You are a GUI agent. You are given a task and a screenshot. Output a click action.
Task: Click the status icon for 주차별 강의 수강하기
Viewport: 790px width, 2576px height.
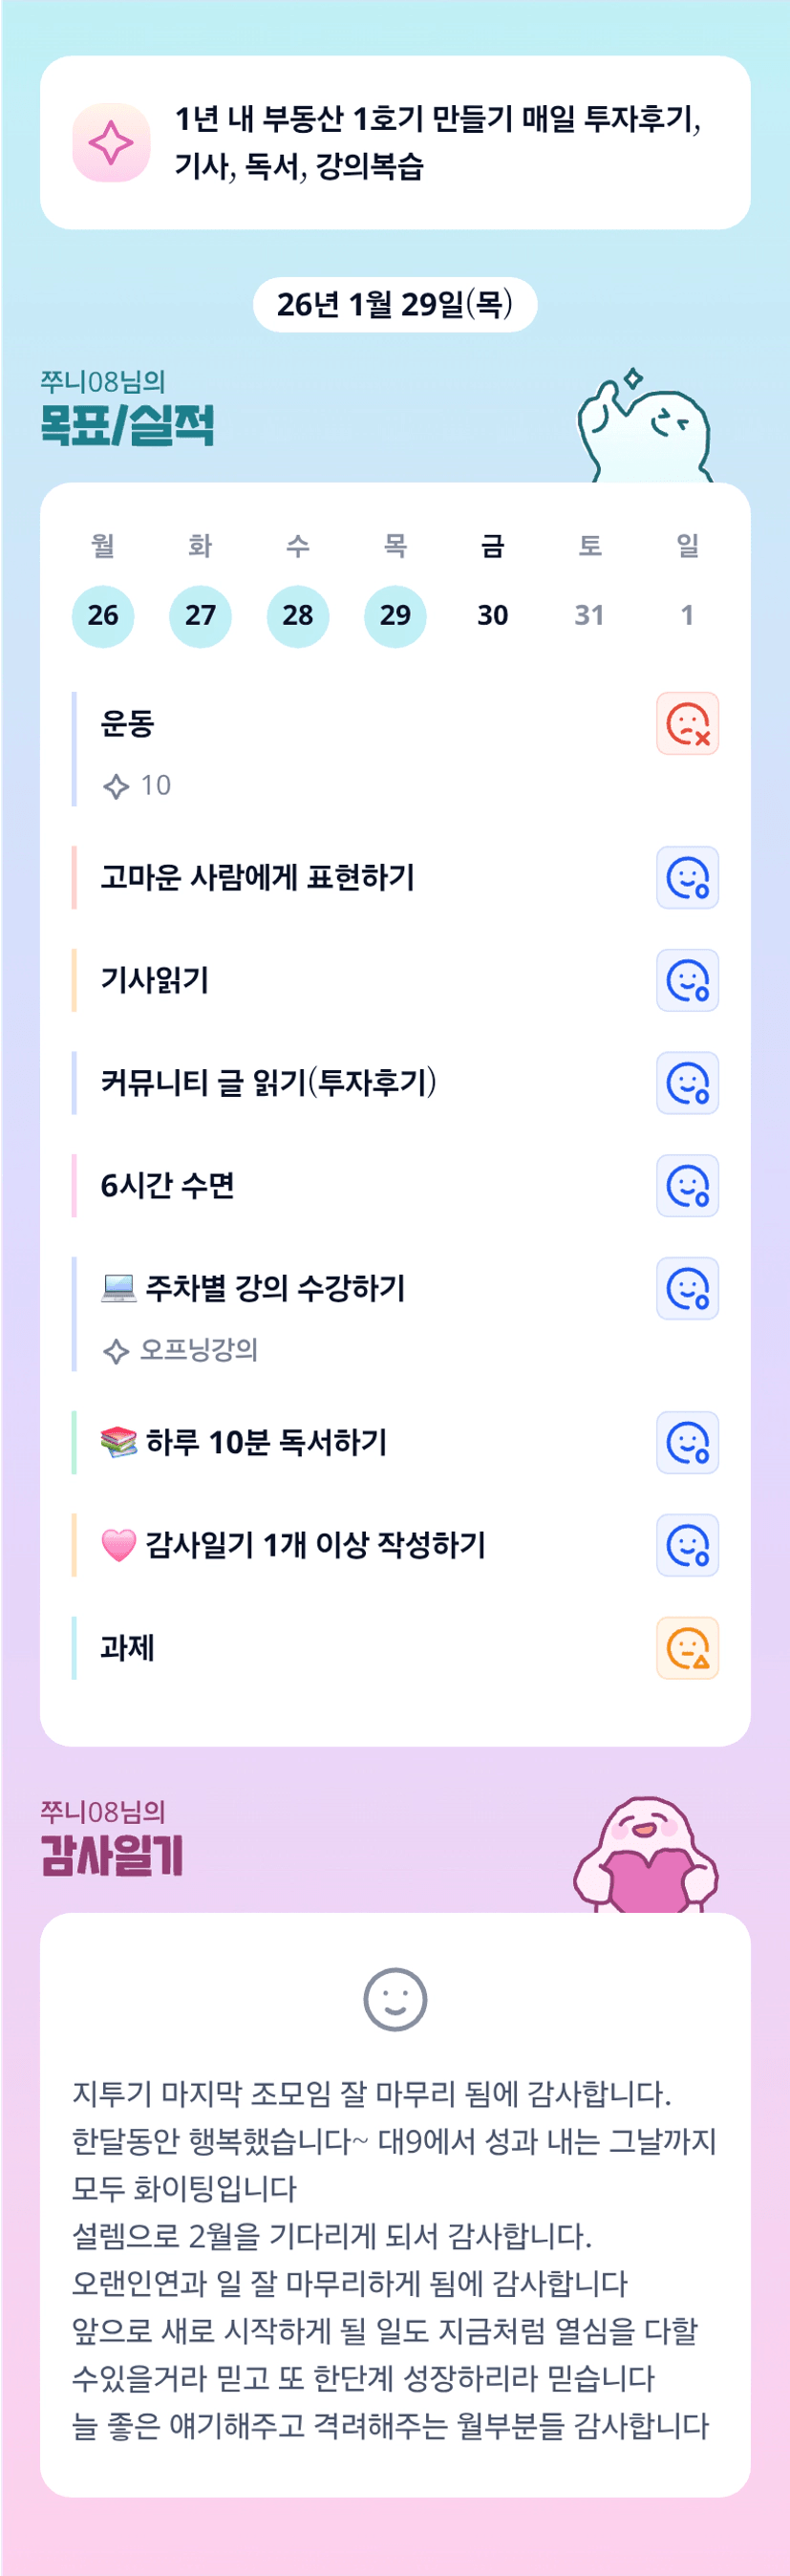click(687, 1288)
